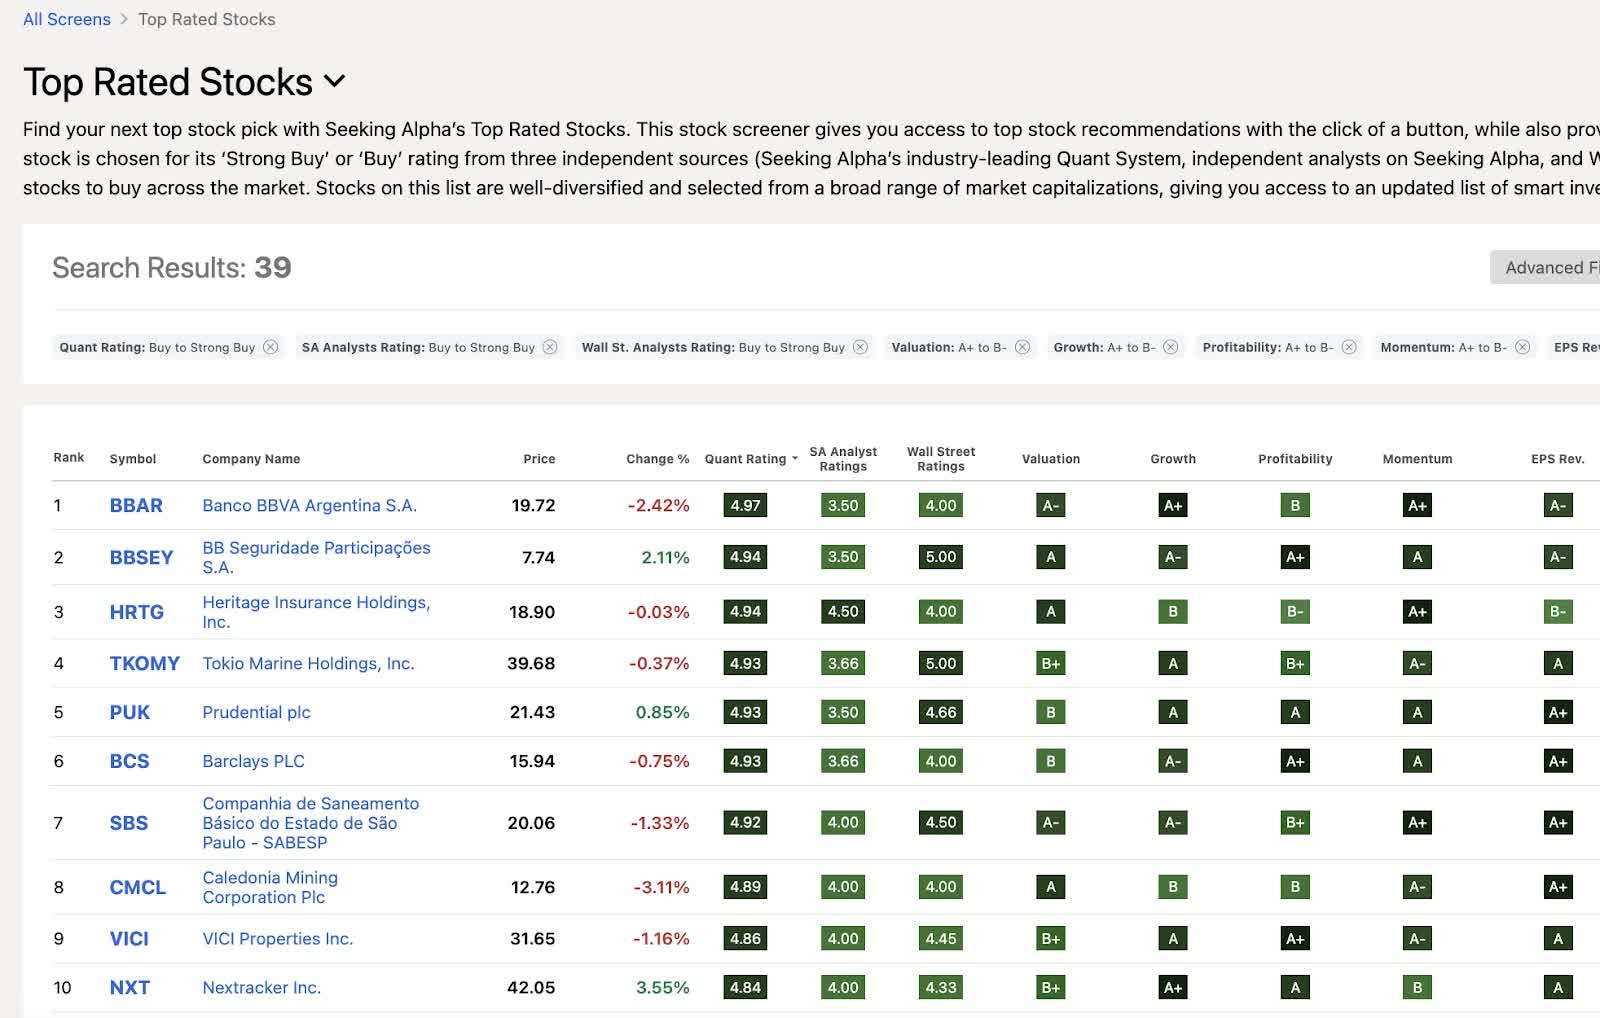Open Nextracker Inc. company link
Viewport: 1600px width, 1018px height.
[261, 988]
